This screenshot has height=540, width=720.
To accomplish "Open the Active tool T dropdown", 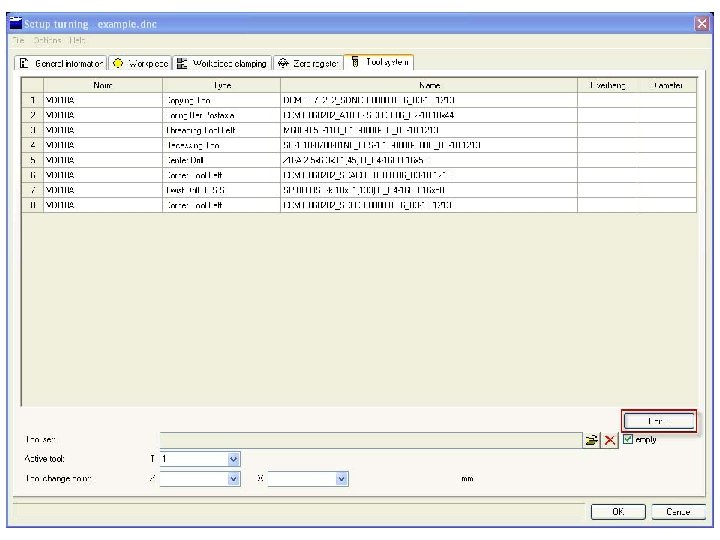I will pyautogui.click(x=233, y=459).
